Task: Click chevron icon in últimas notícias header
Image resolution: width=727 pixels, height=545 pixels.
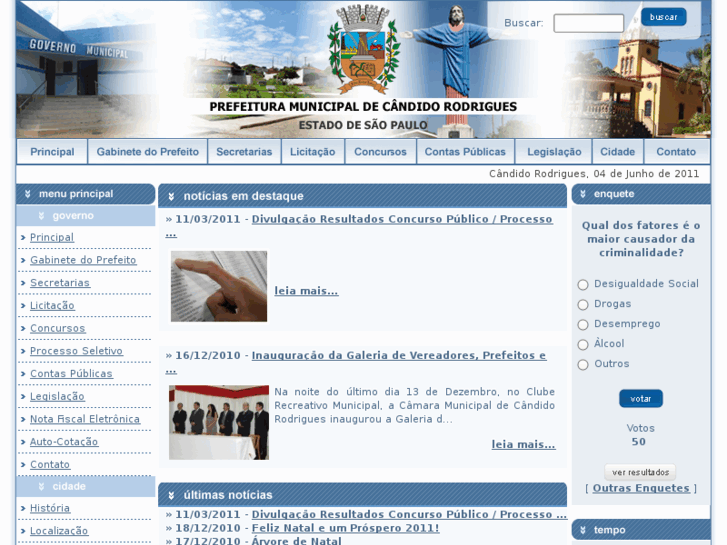Action: pyautogui.click(x=171, y=495)
